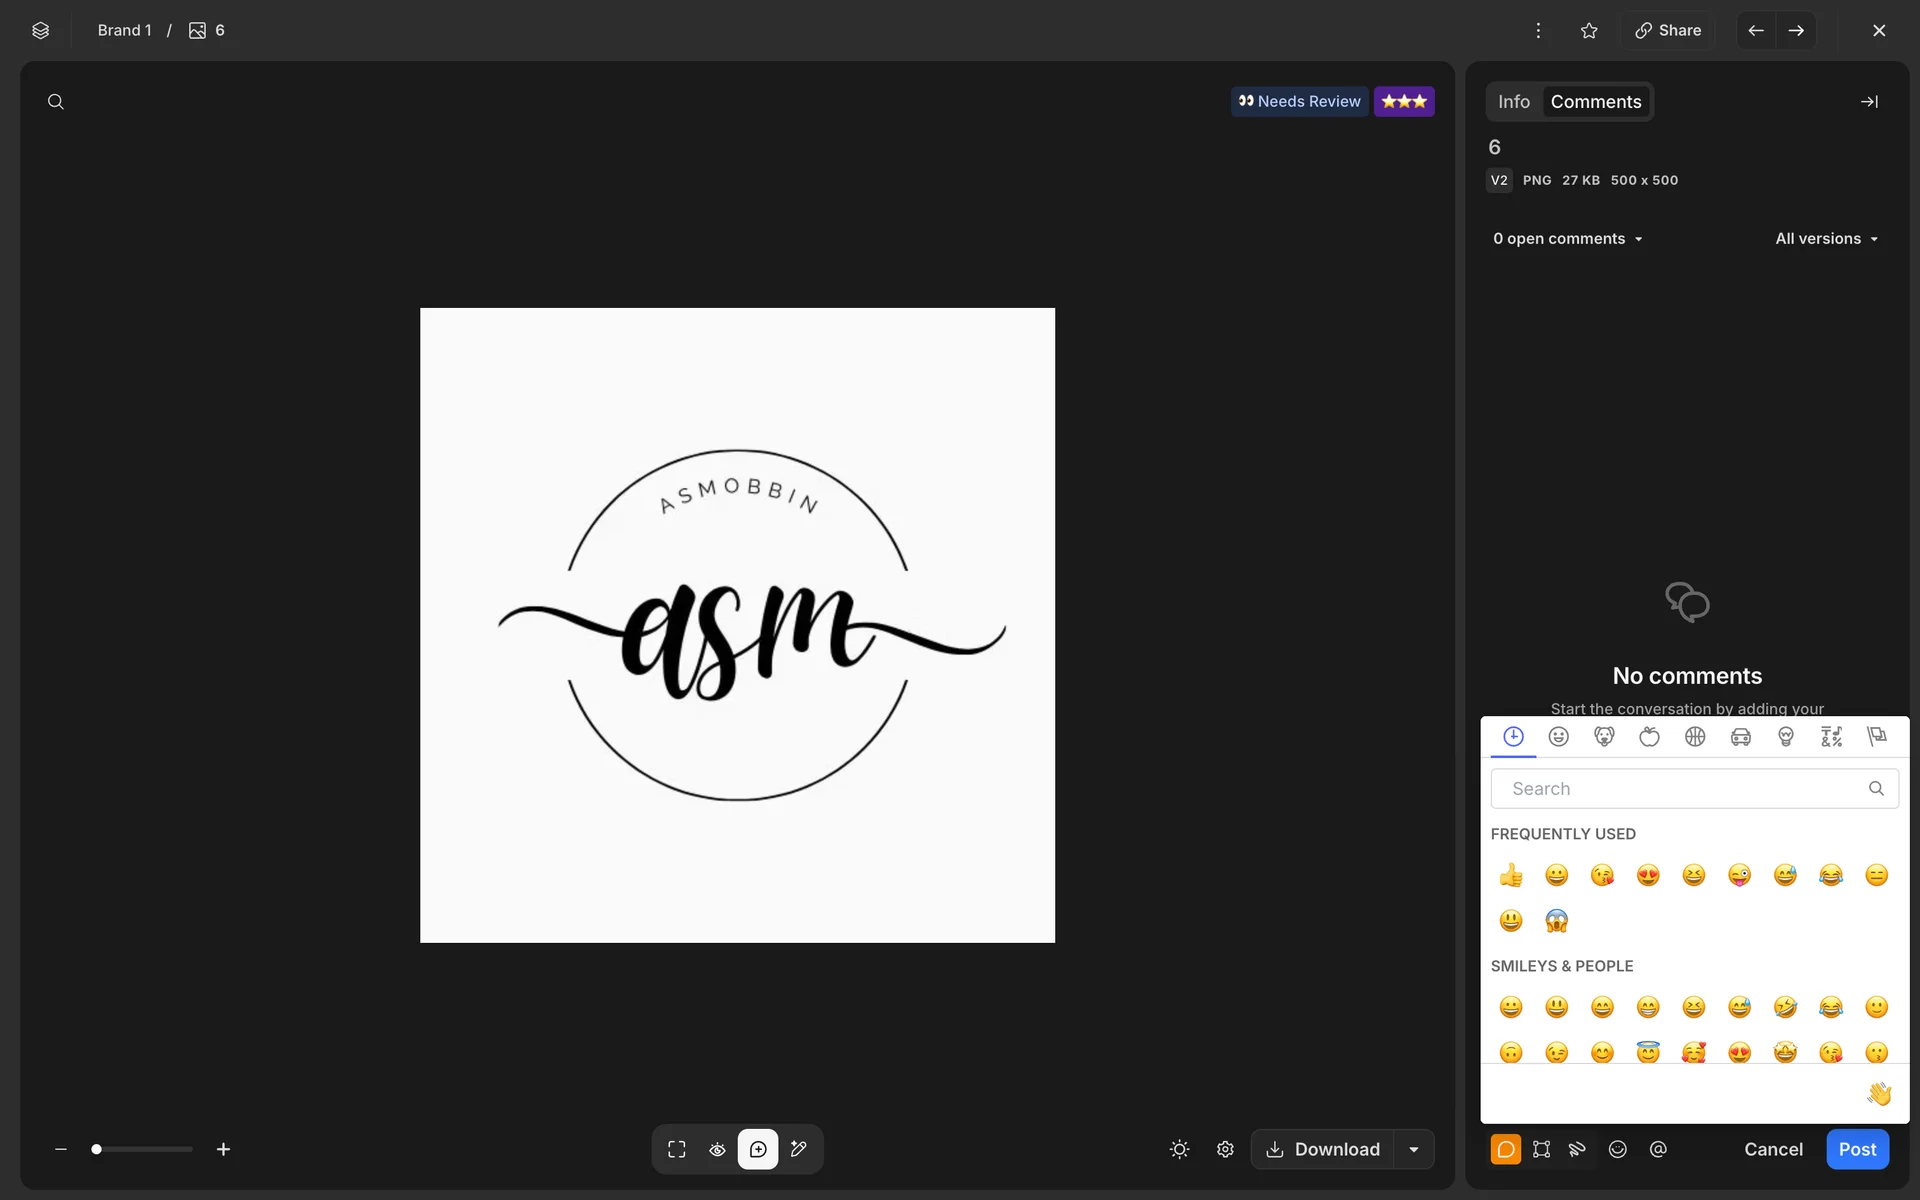Open the Animals & Nature emoji category
This screenshot has height=1200, width=1920.
click(x=1604, y=737)
